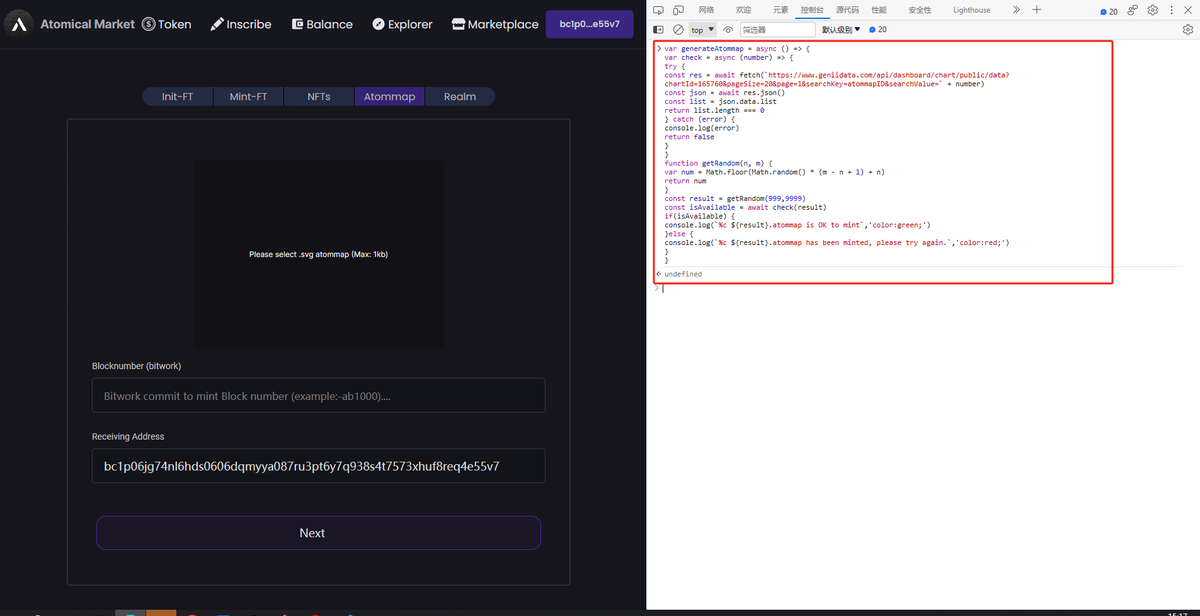Open the Marketplace page
This screenshot has width=1200, height=616.
[495, 24]
